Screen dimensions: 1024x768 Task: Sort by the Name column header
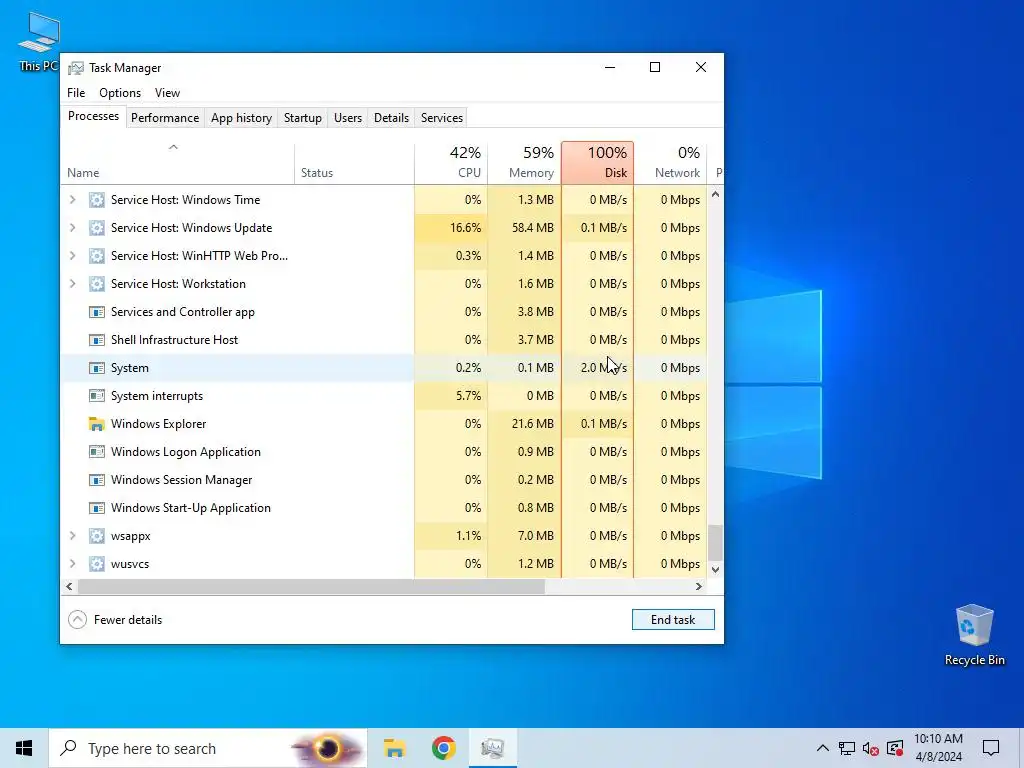click(x=178, y=163)
